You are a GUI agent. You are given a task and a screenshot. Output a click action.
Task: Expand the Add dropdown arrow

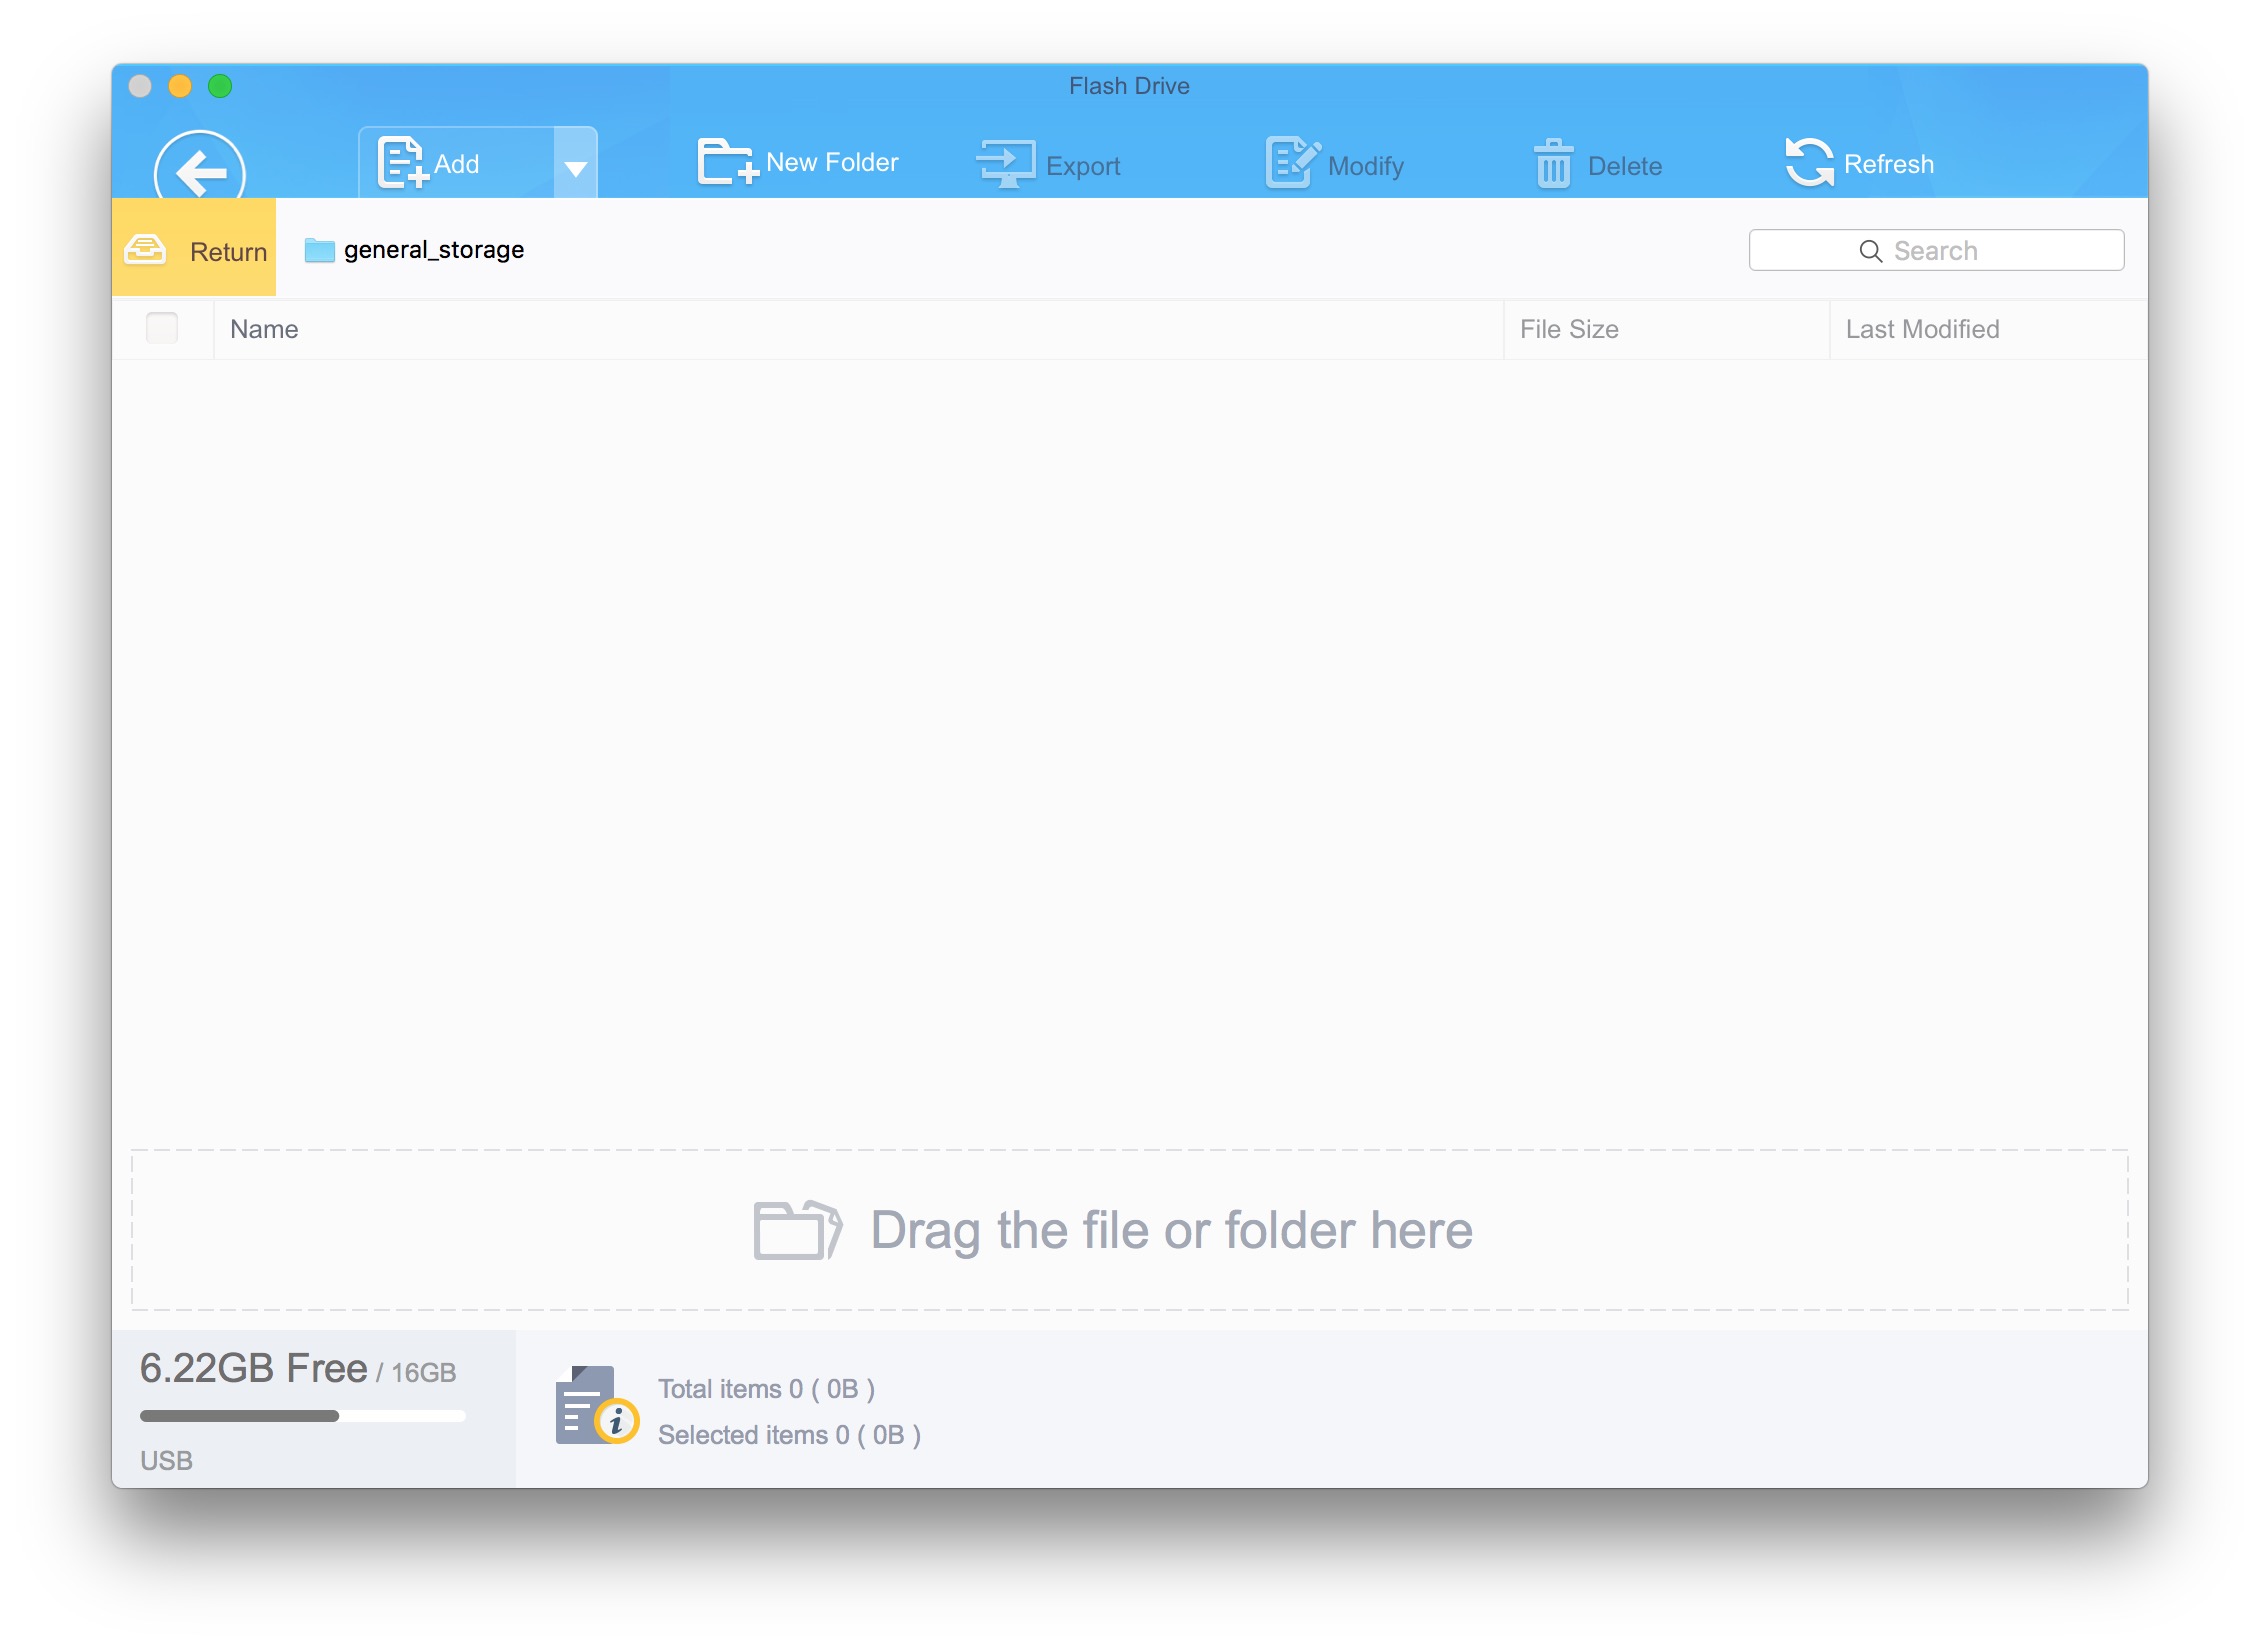[x=575, y=166]
